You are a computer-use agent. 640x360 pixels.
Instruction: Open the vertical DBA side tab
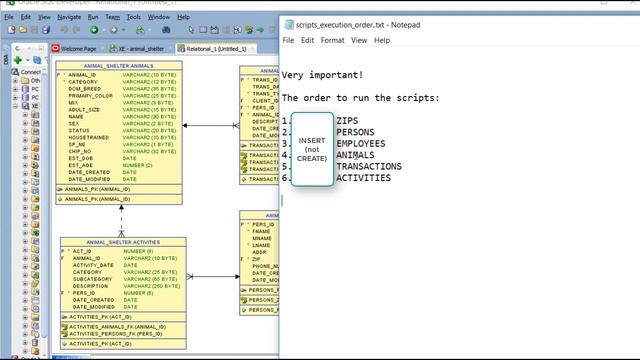click(5, 59)
